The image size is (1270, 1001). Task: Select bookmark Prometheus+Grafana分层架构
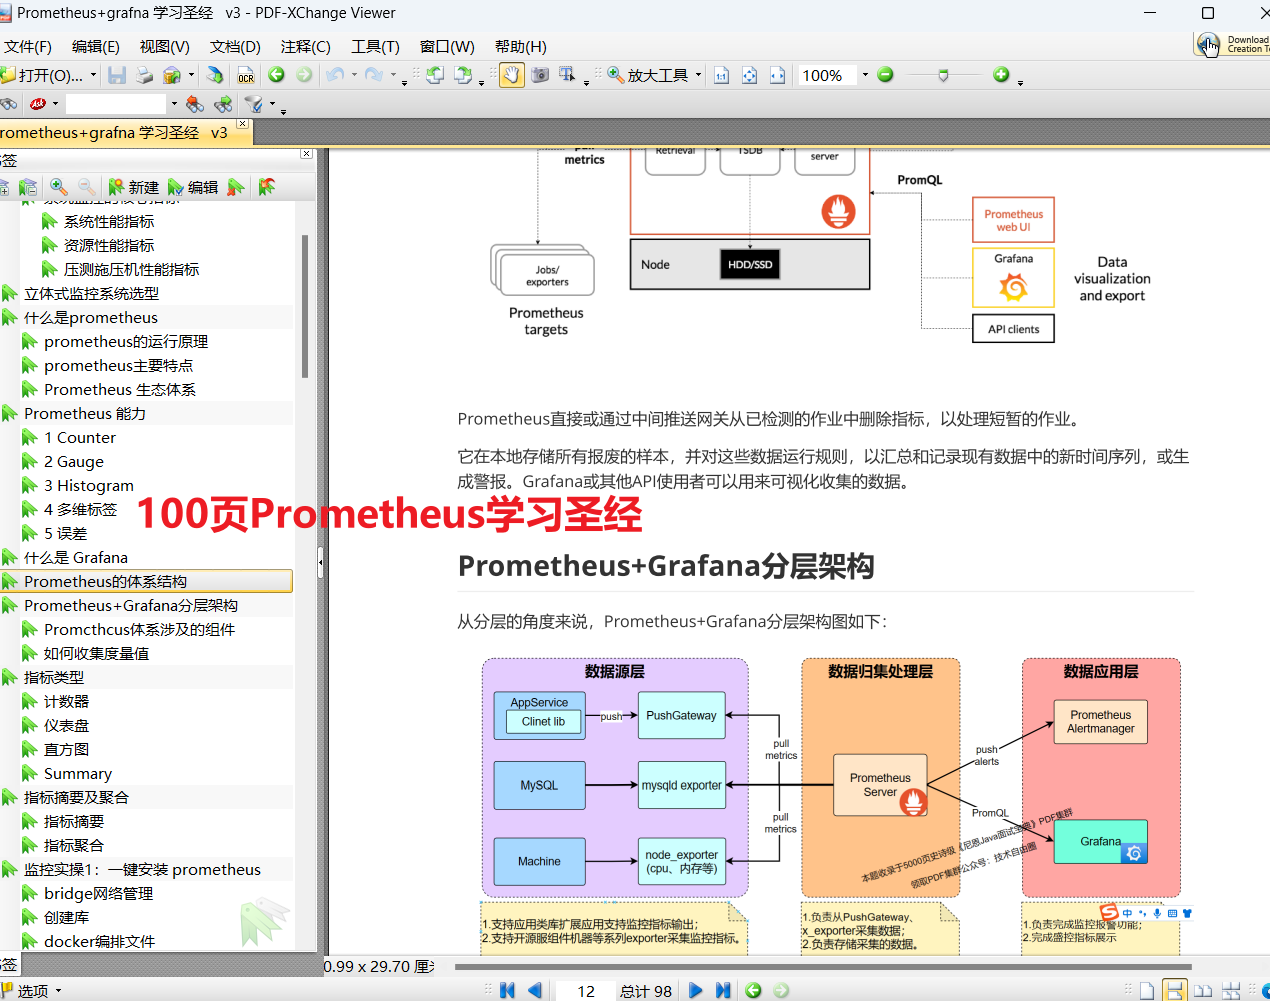pyautogui.click(x=131, y=605)
